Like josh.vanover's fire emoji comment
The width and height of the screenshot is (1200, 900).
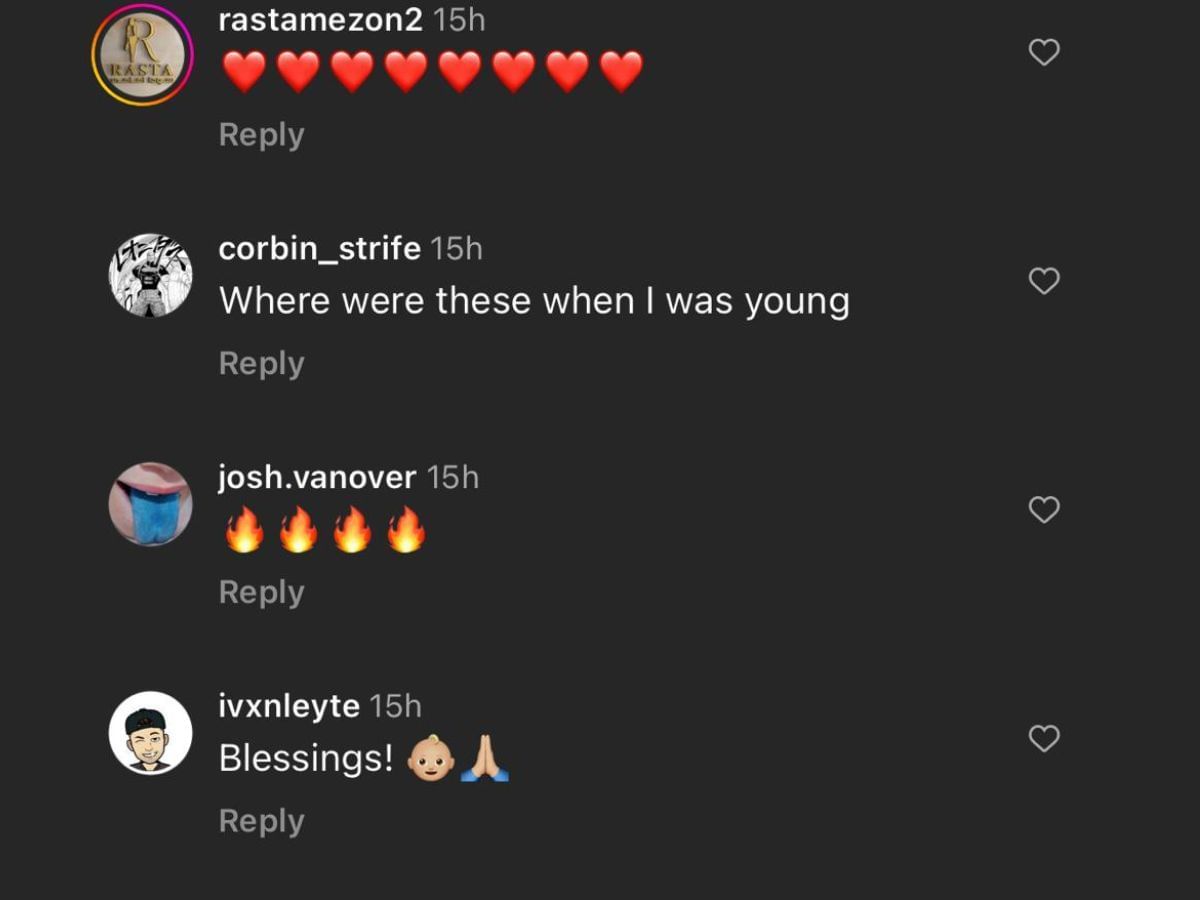[1044, 510]
